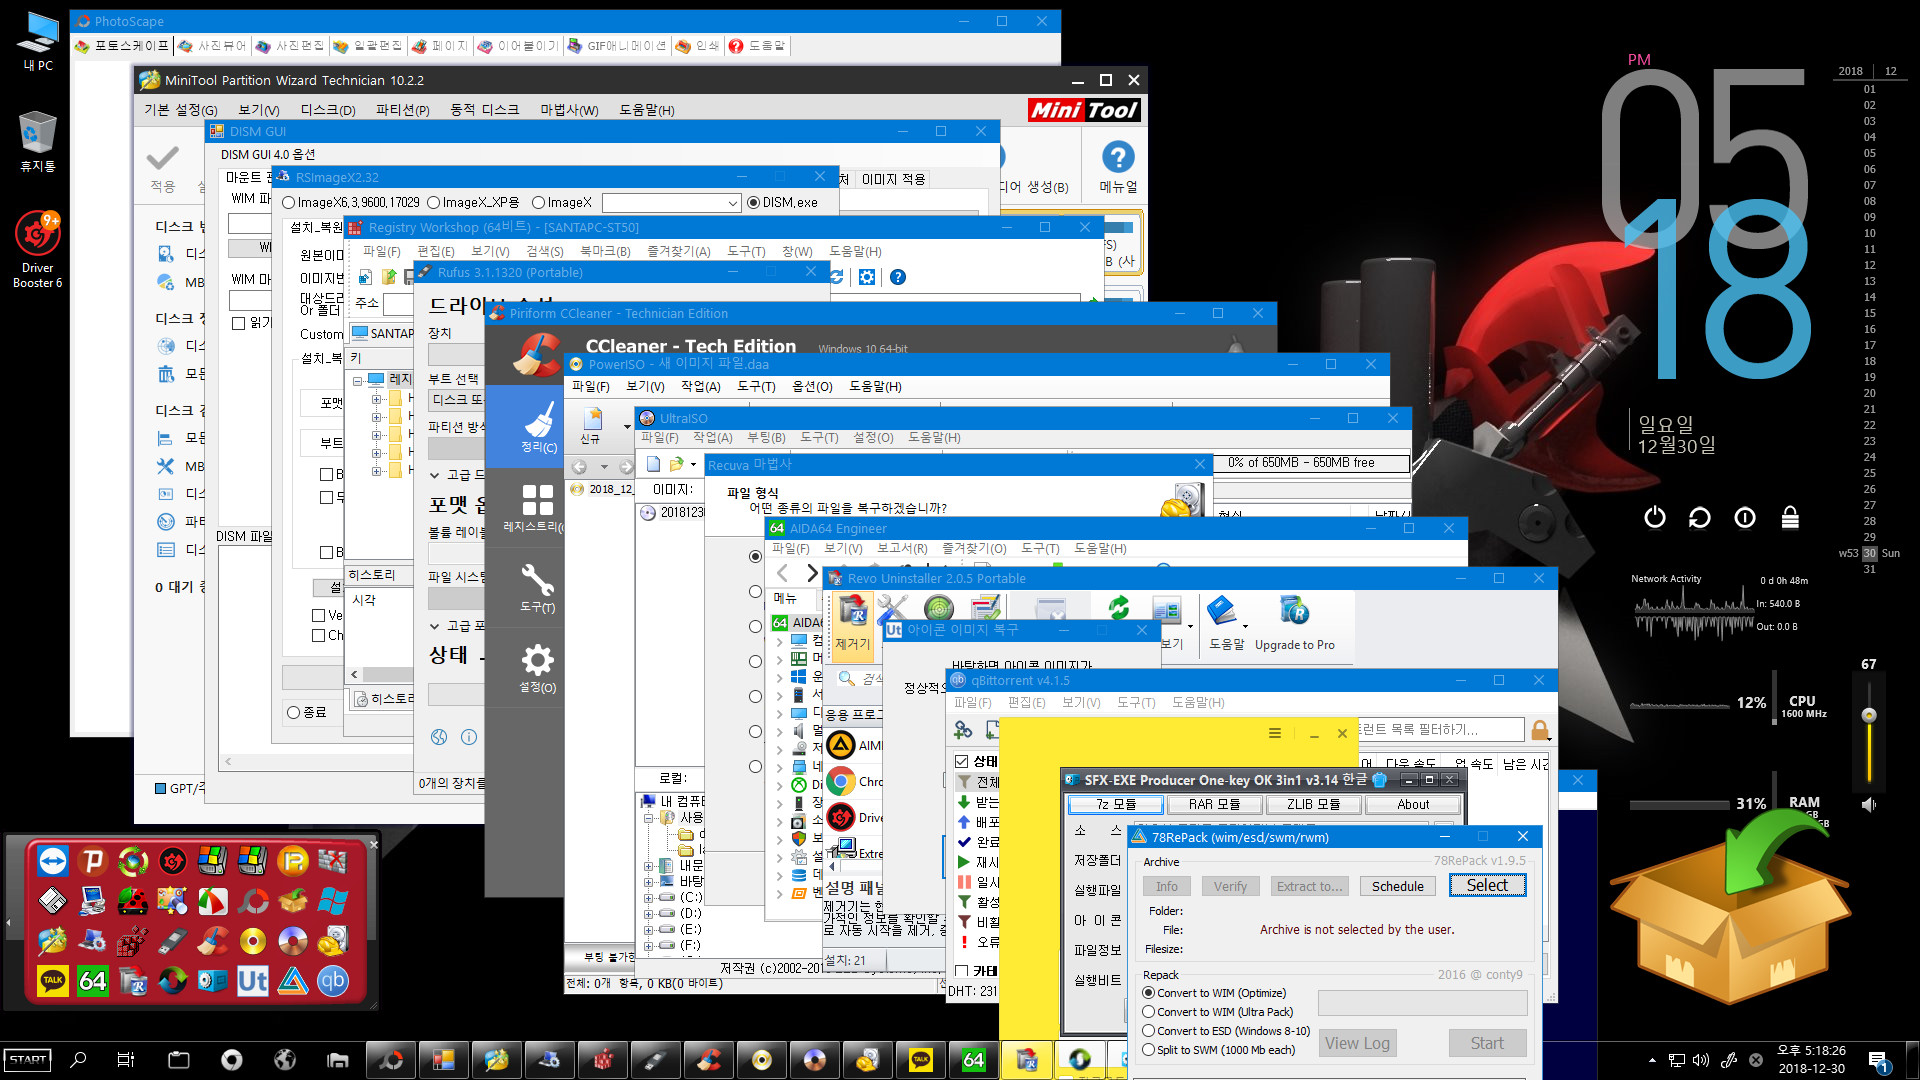Select Convert to ESD (Windows 8-10) radio
This screenshot has height=1080, width=1920.
tap(1149, 1031)
